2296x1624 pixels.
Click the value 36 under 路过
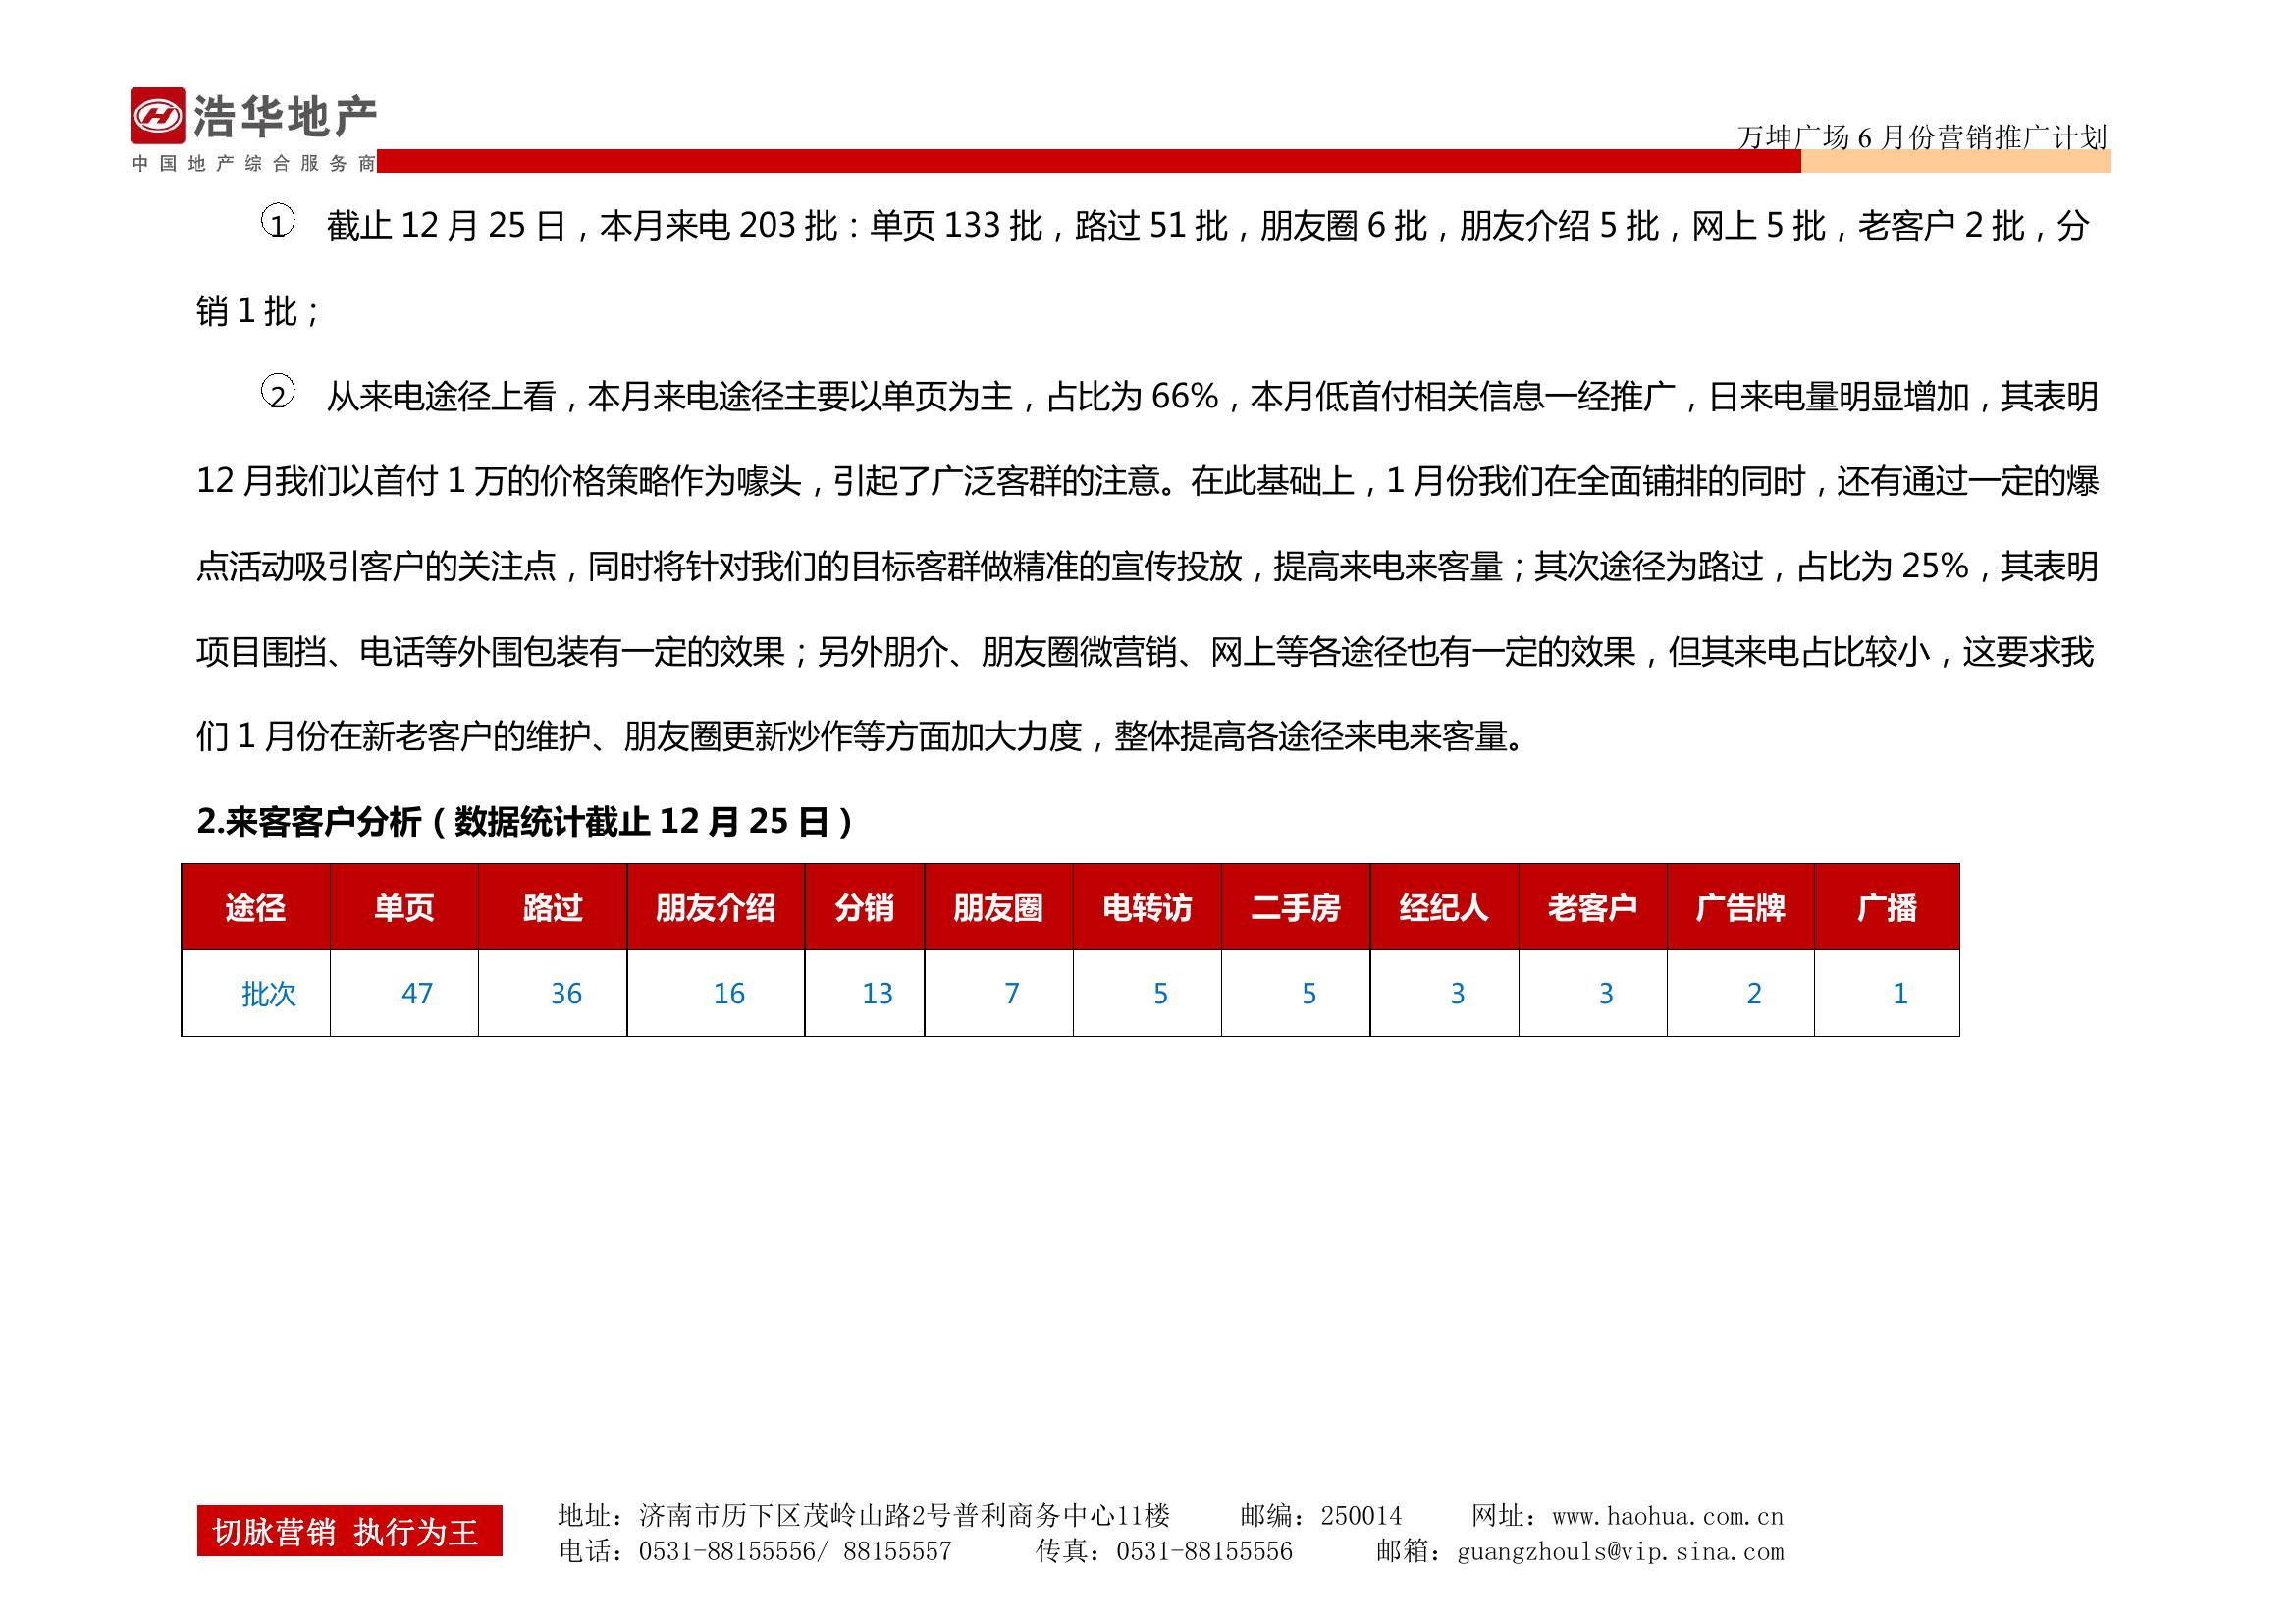tap(566, 994)
